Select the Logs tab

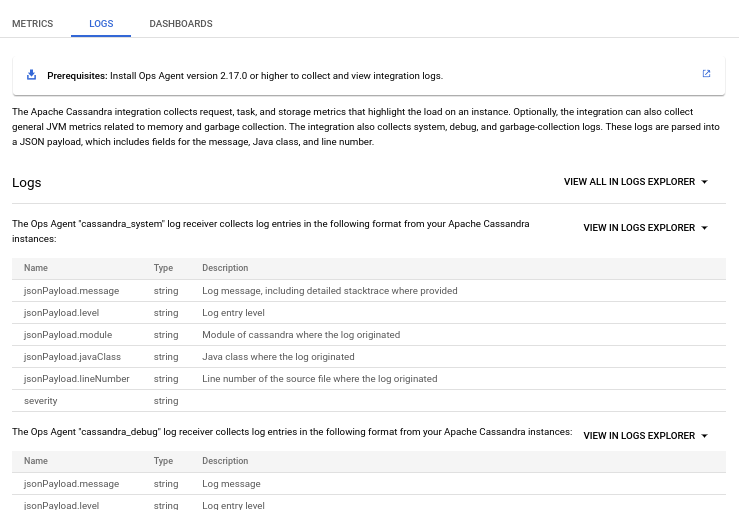[101, 23]
